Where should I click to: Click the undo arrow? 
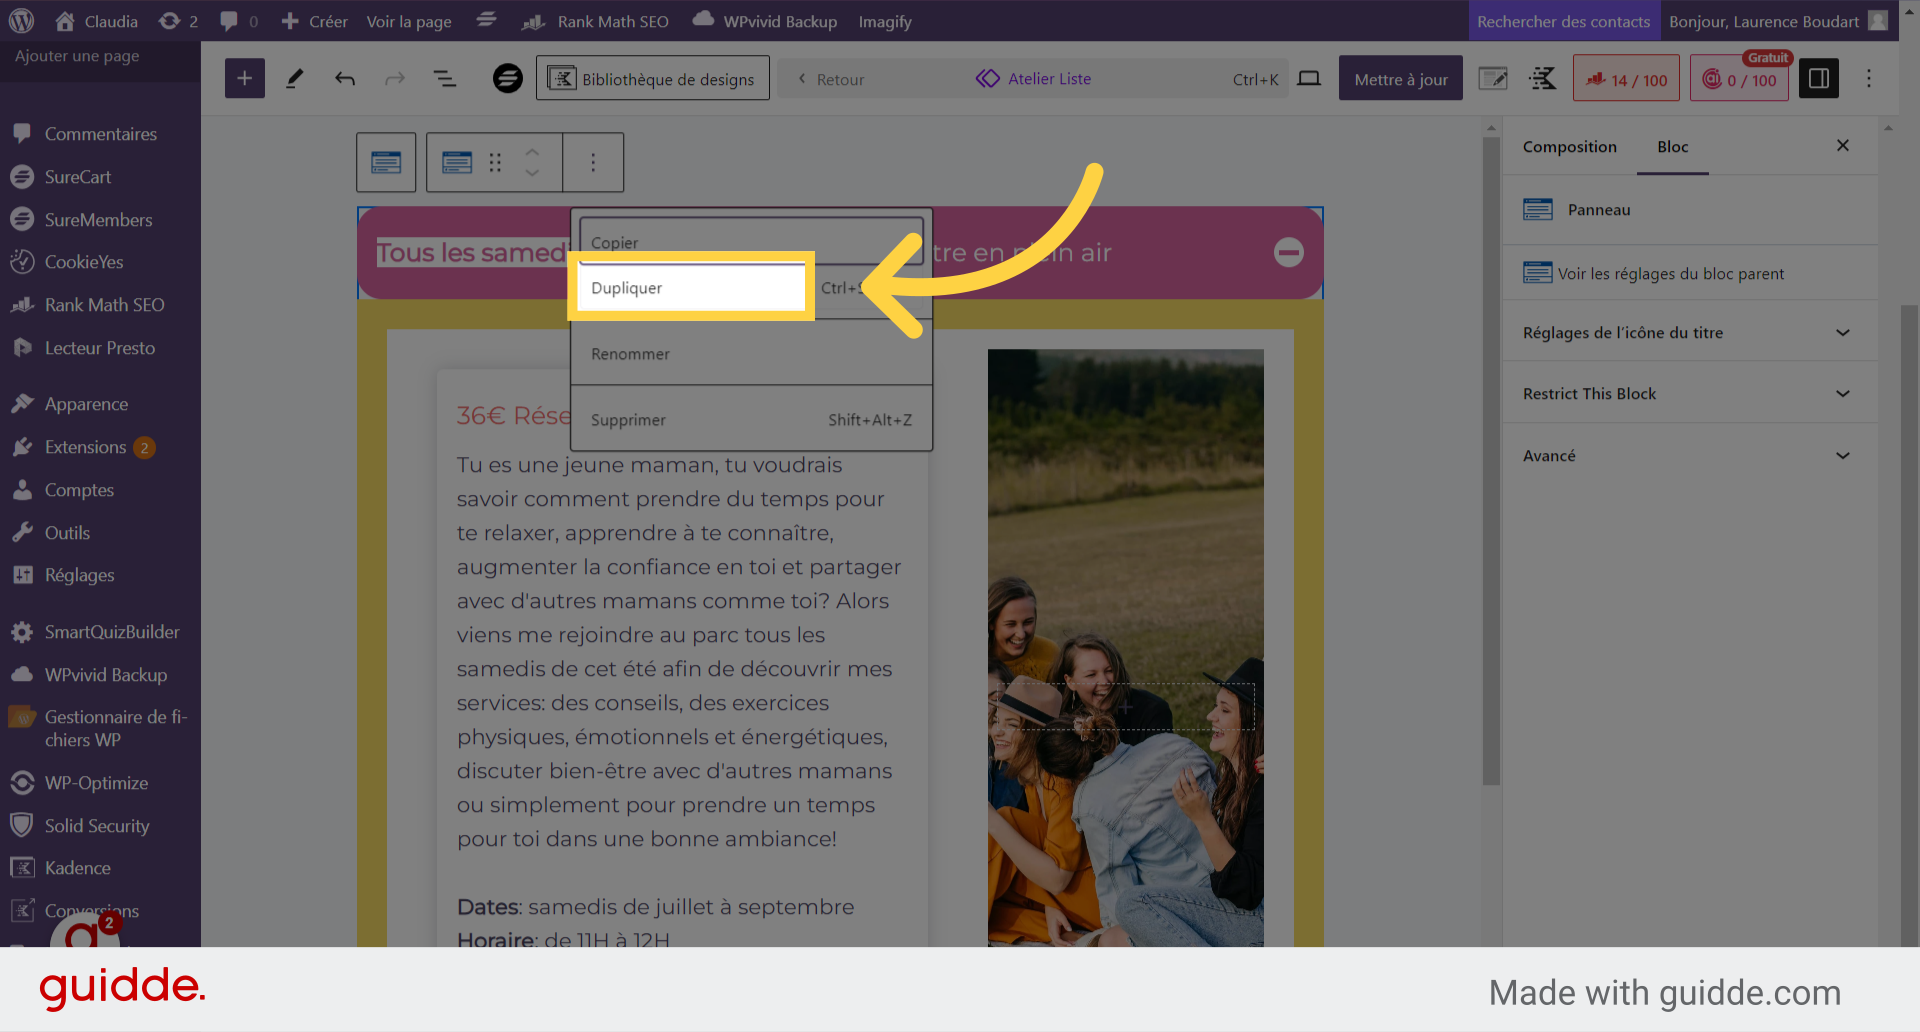345,78
